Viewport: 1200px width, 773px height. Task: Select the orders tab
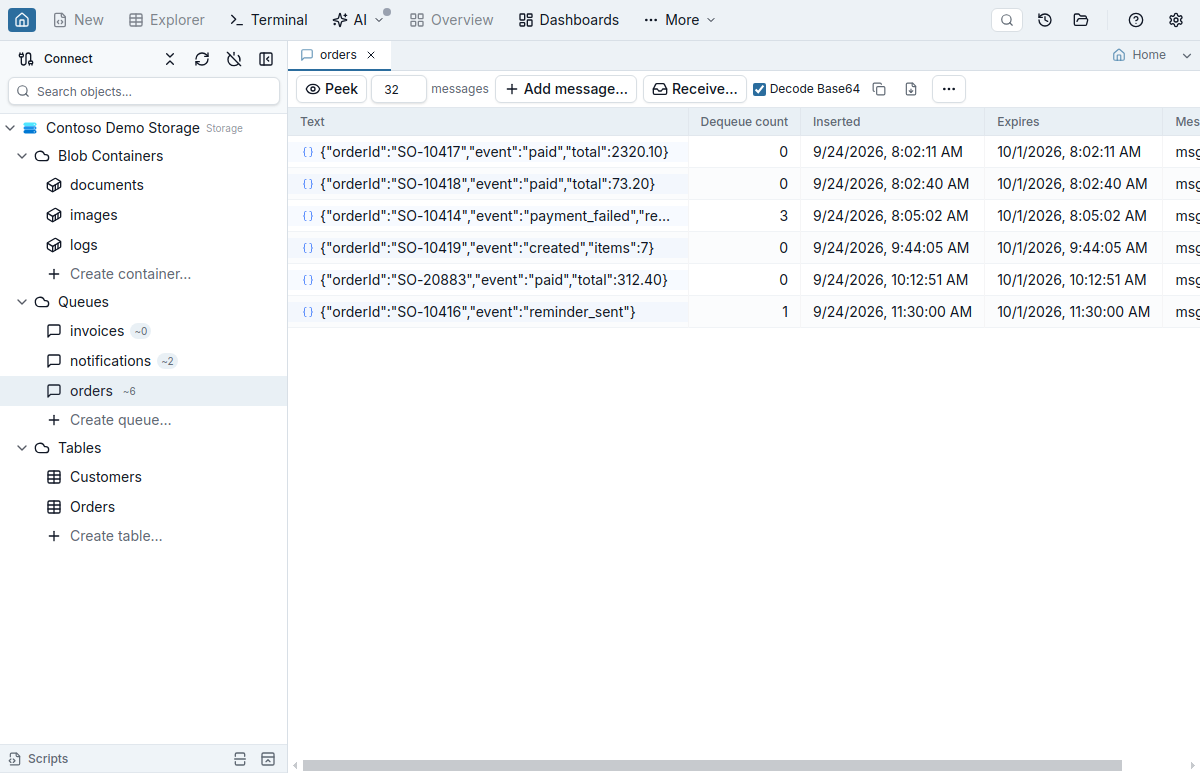click(x=338, y=55)
